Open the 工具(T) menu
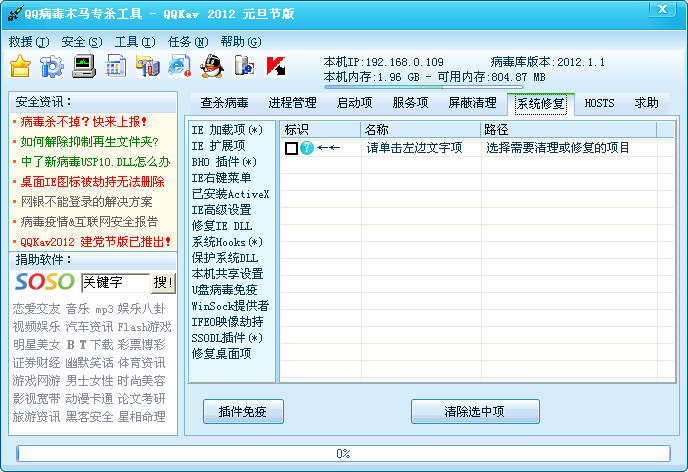This screenshot has height=472, width=688. pos(135,42)
